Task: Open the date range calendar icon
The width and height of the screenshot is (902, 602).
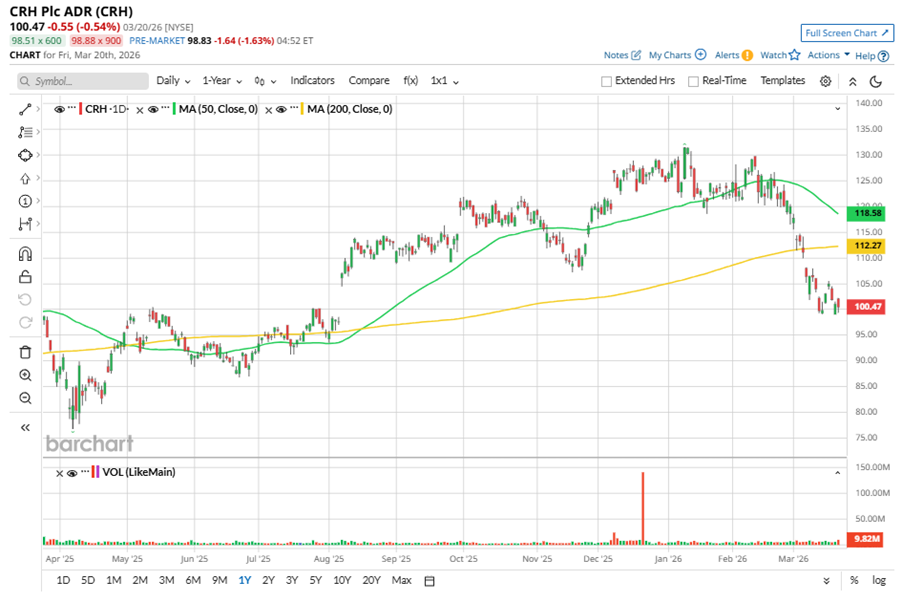Action: pos(429,581)
